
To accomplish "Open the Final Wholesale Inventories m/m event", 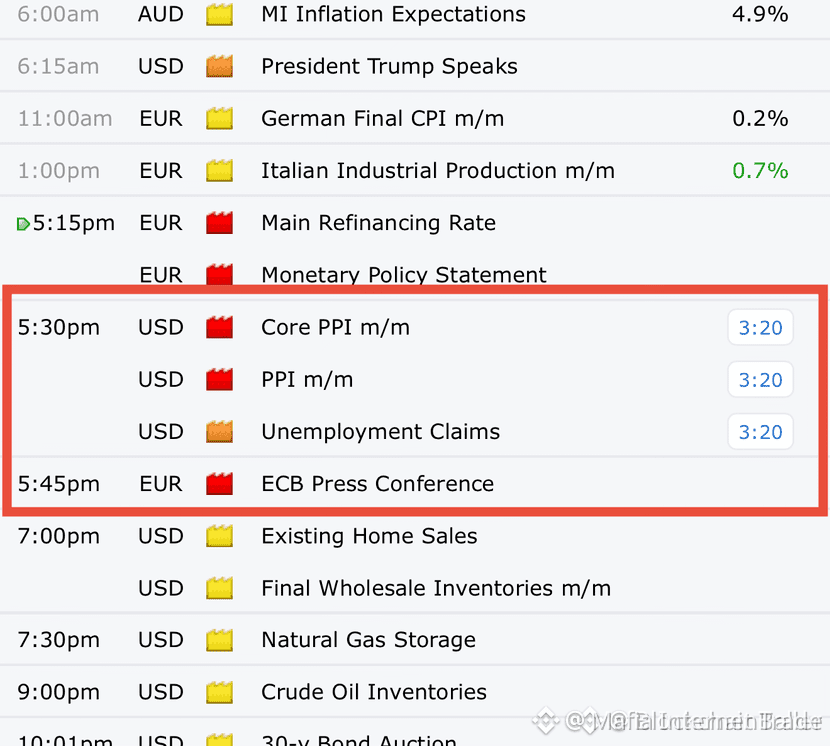I will (x=436, y=588).
